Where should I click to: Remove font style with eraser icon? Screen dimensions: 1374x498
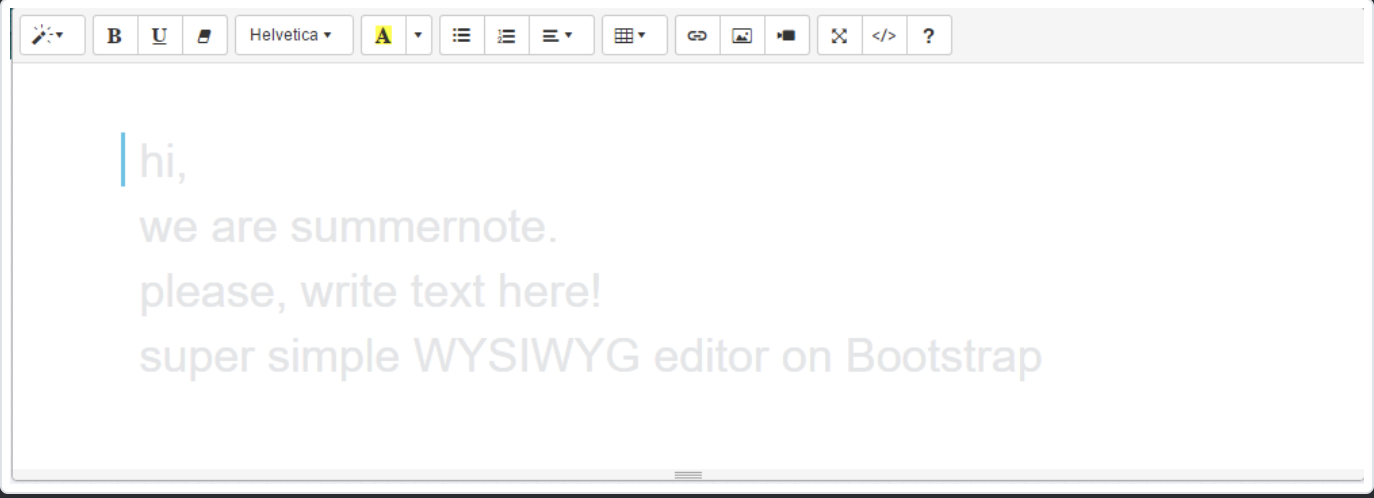(x=205, y=35)
